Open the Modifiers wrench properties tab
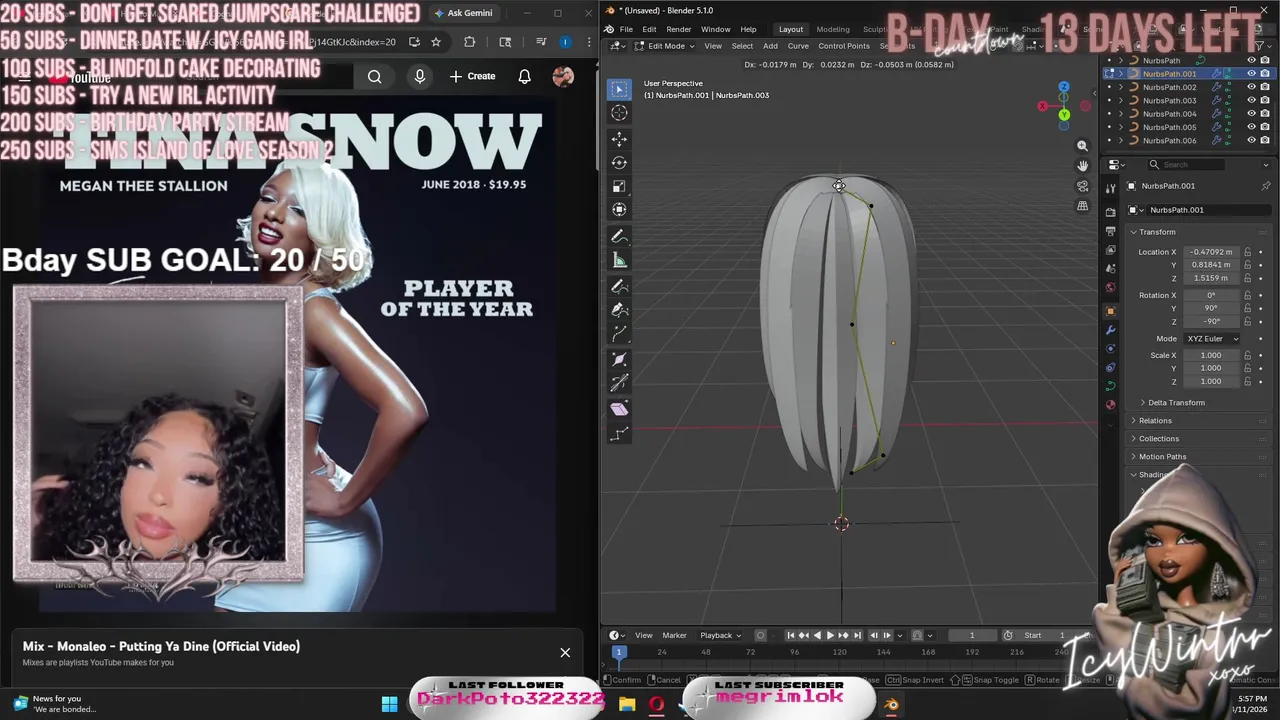The width and height of the screenshot is (1280, 720). point(1110,330)
